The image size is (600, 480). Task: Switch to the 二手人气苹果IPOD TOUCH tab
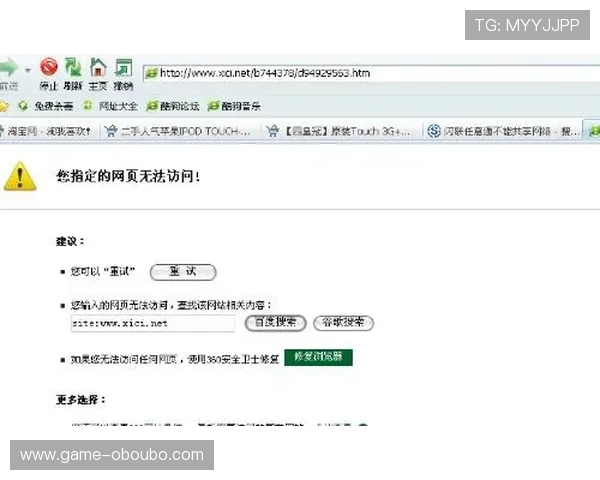click(179, 131)
